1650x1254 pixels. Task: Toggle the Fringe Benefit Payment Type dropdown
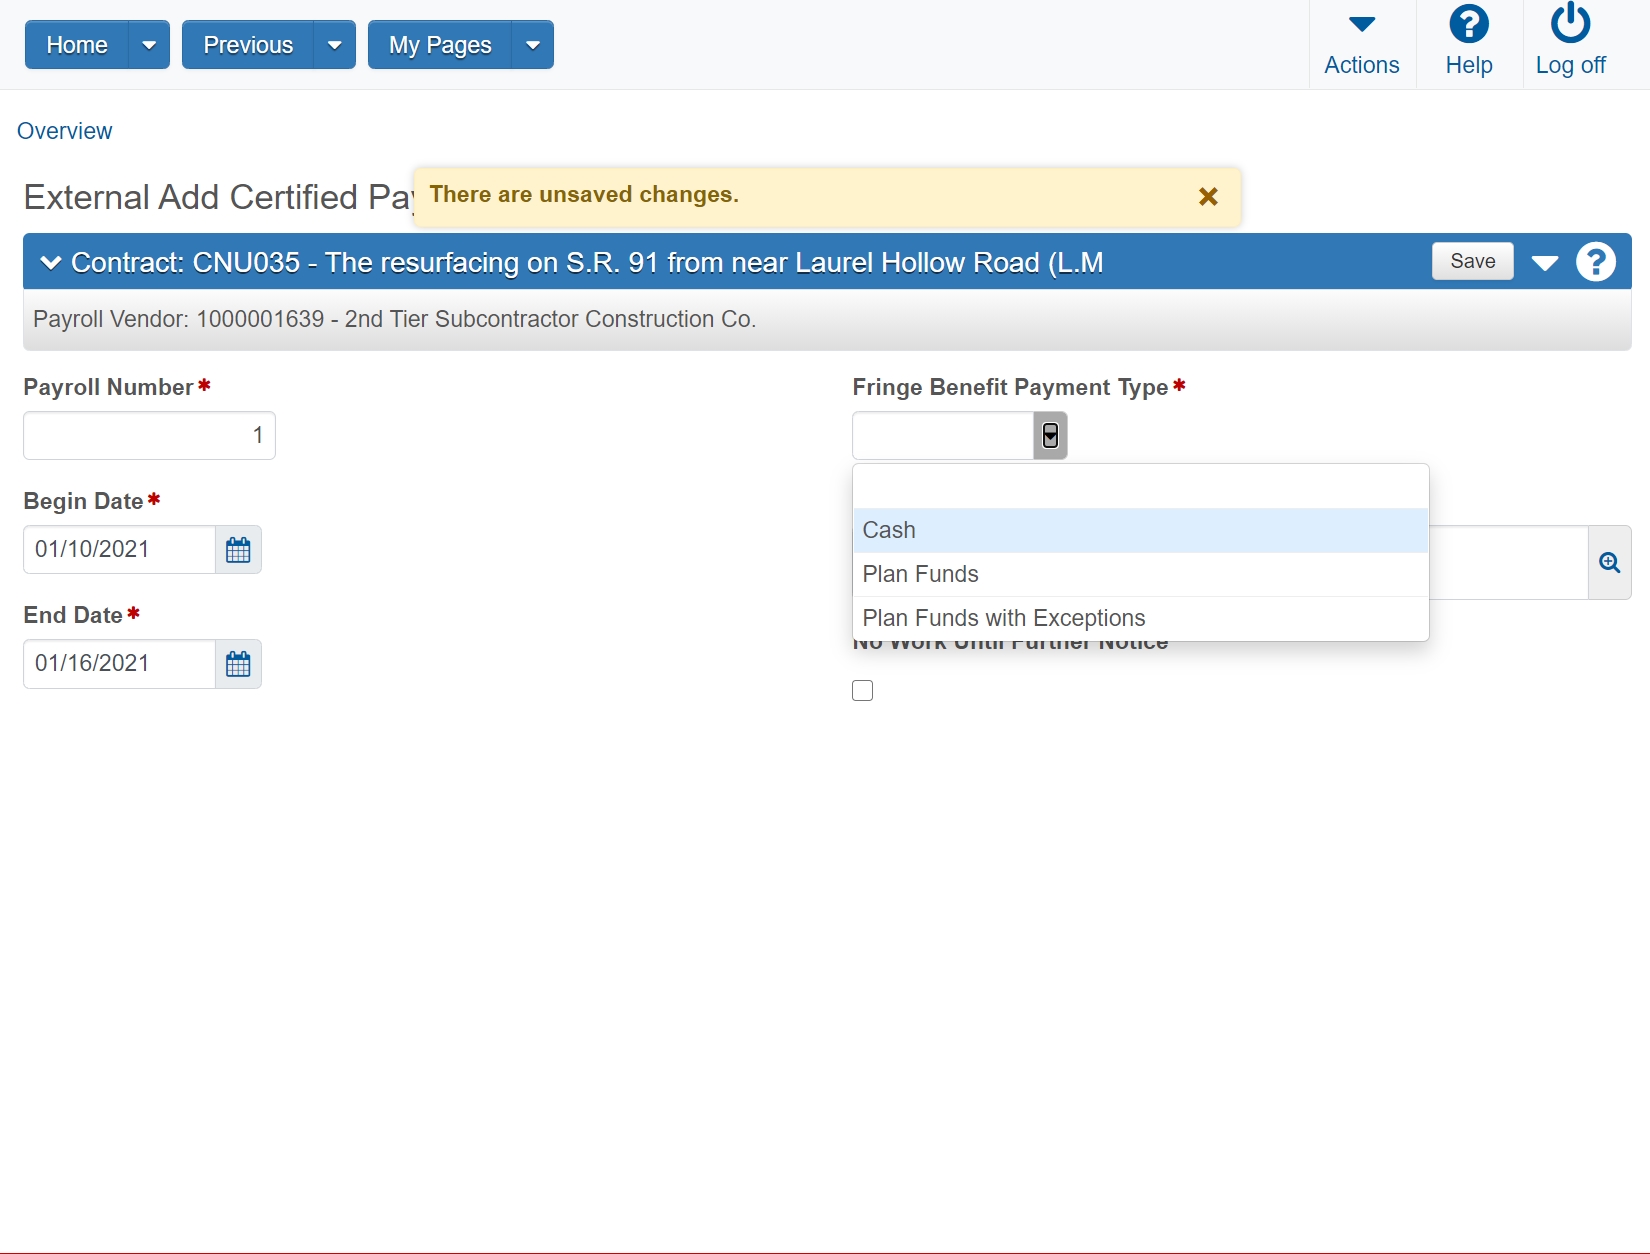coord(1050,436)
